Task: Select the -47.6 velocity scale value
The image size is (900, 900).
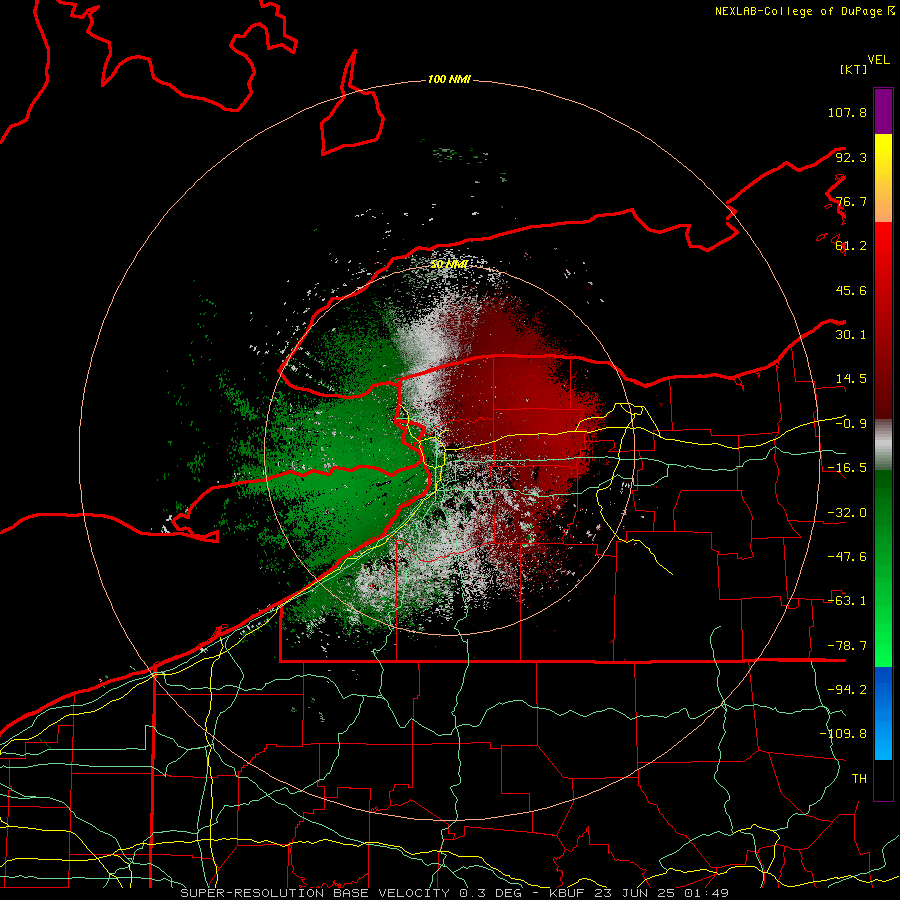Action: coord(847,557)
